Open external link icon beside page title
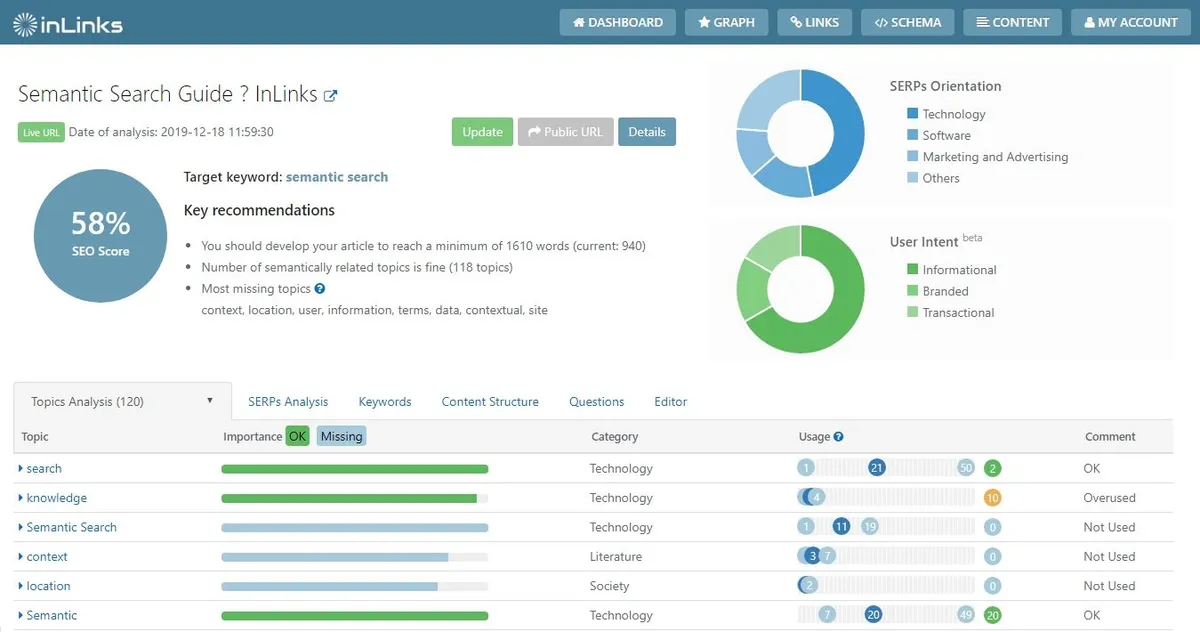The width and height of the screenshot is (1200, 632). tap(330, 96)
